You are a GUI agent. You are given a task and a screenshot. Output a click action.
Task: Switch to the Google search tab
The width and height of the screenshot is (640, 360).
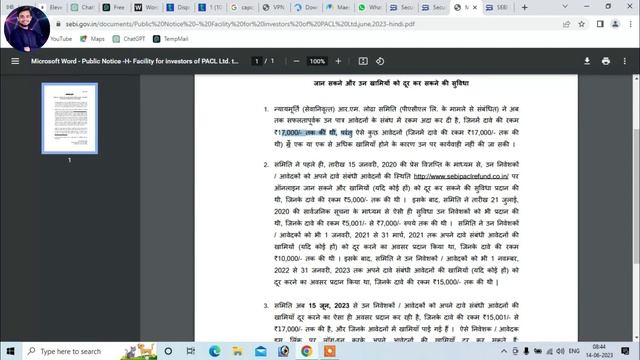[x=242, y=7]
